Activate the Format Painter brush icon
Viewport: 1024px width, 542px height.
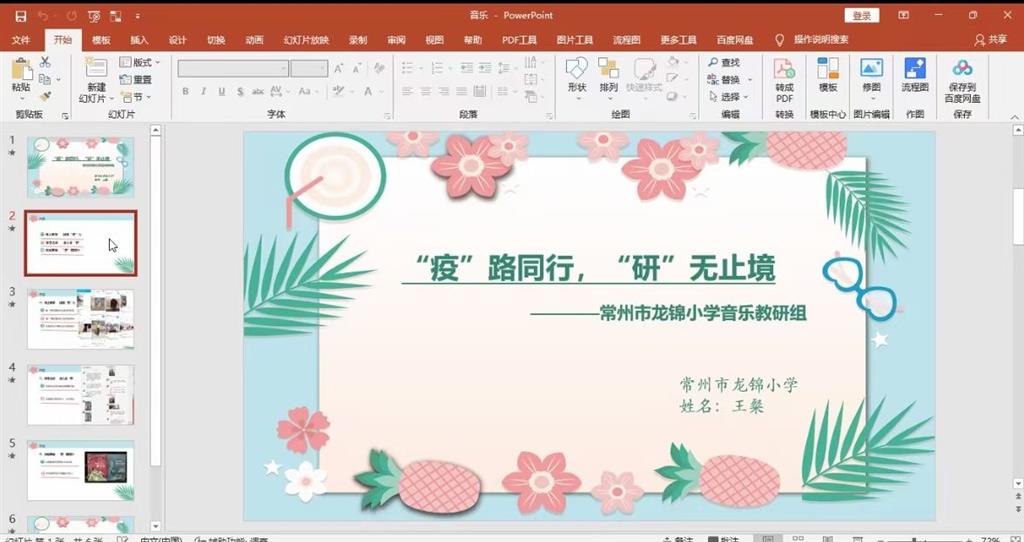coord(45,96)
